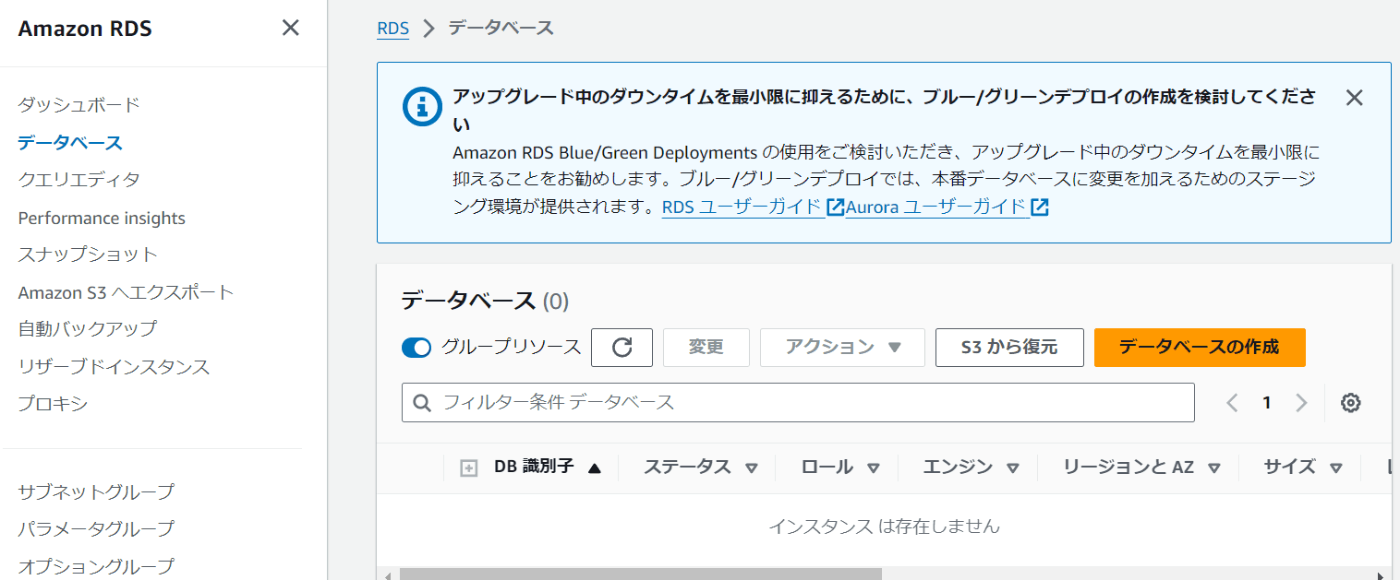
Task: Sort by ステータス column
Action: (701, 467)
